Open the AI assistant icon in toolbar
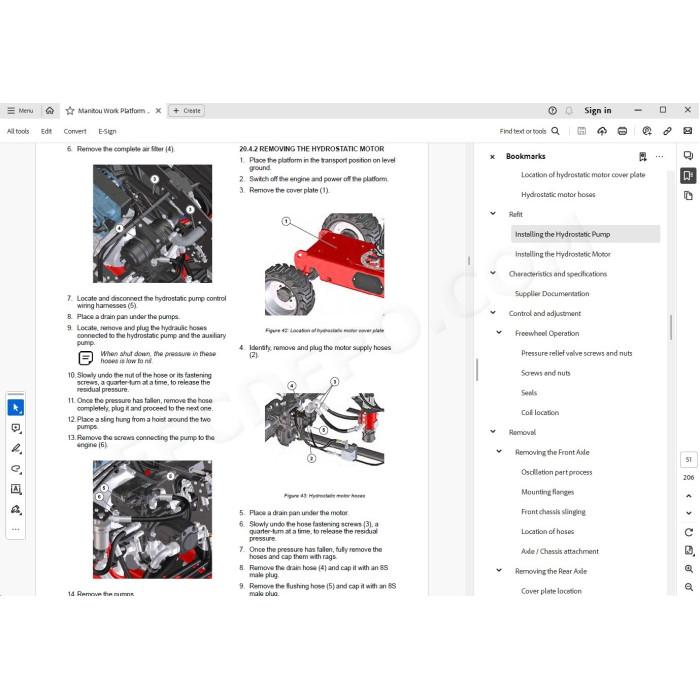Viewport: 700px width, 700px height. click(x=647, y=131)
